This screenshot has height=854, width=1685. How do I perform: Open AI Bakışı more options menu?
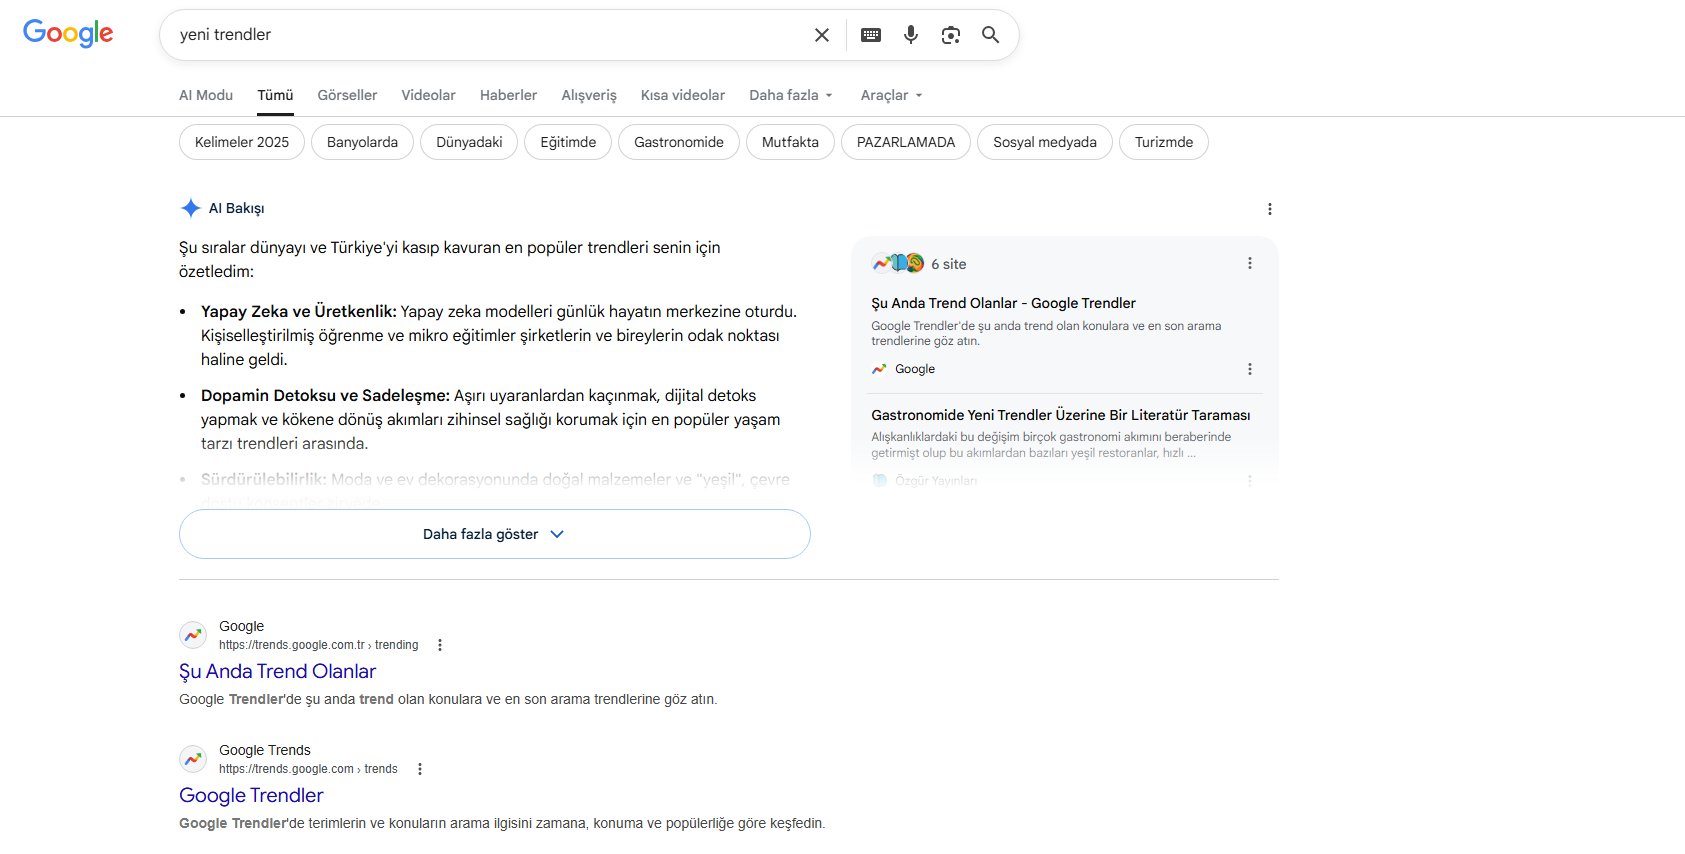[1270, 209]
